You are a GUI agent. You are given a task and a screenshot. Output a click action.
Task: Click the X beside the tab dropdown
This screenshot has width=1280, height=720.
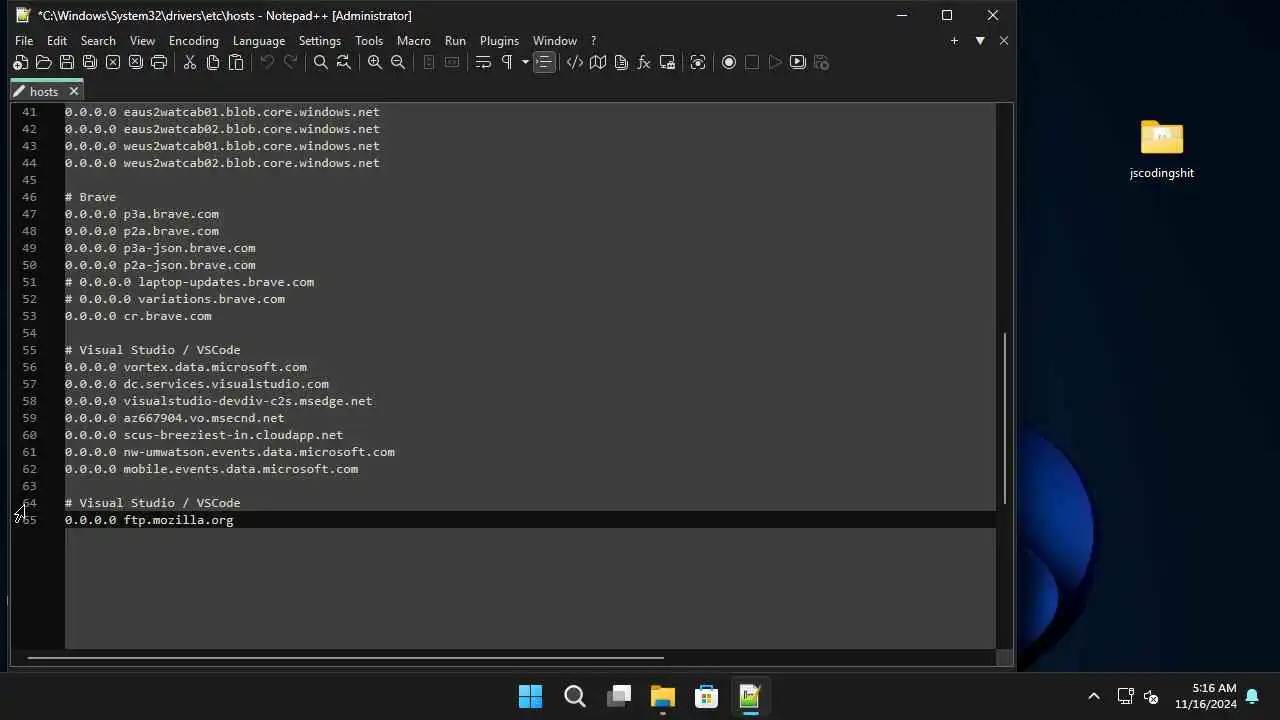coord(1004,41)
